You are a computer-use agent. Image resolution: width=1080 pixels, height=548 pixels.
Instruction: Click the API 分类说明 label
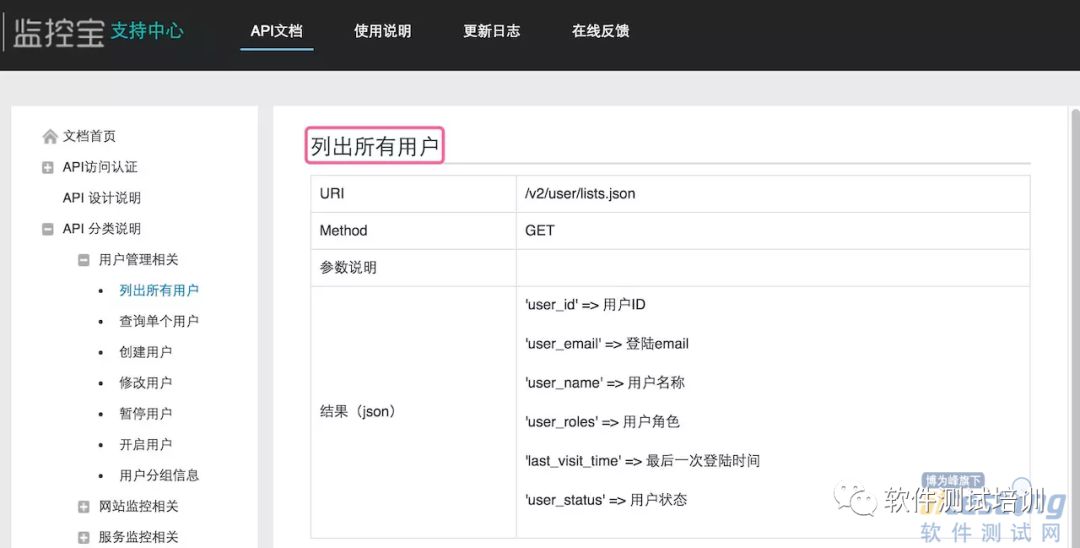(x=101, y=229)
